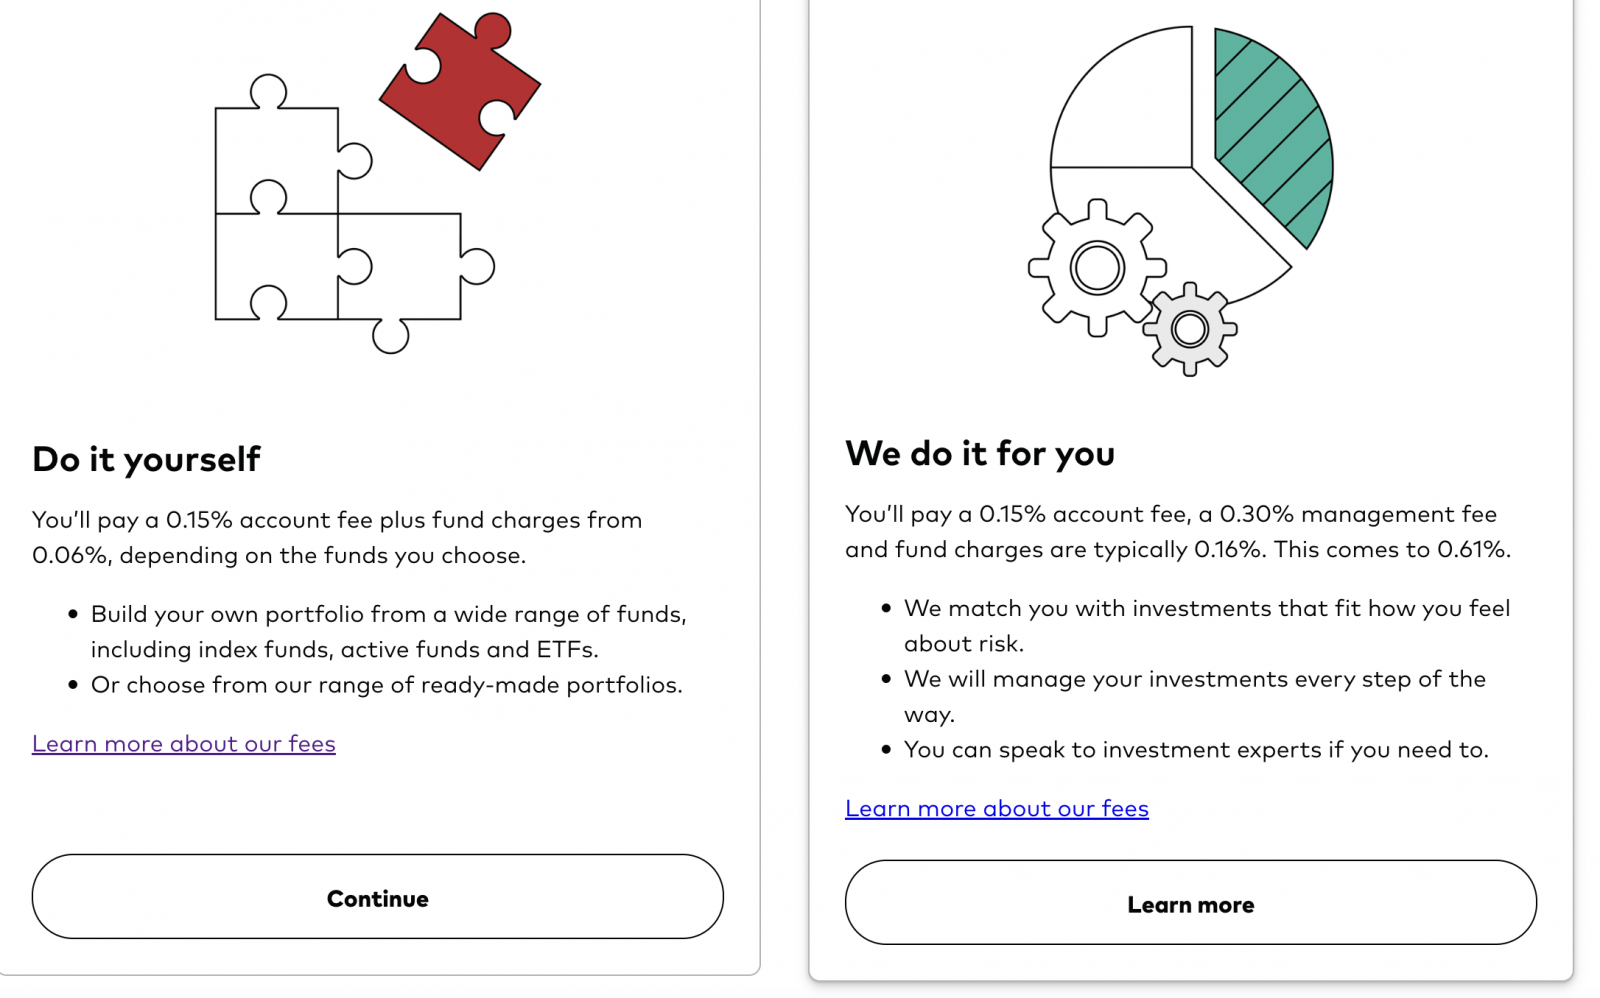Click the Learn more button

coord(1191,903)
